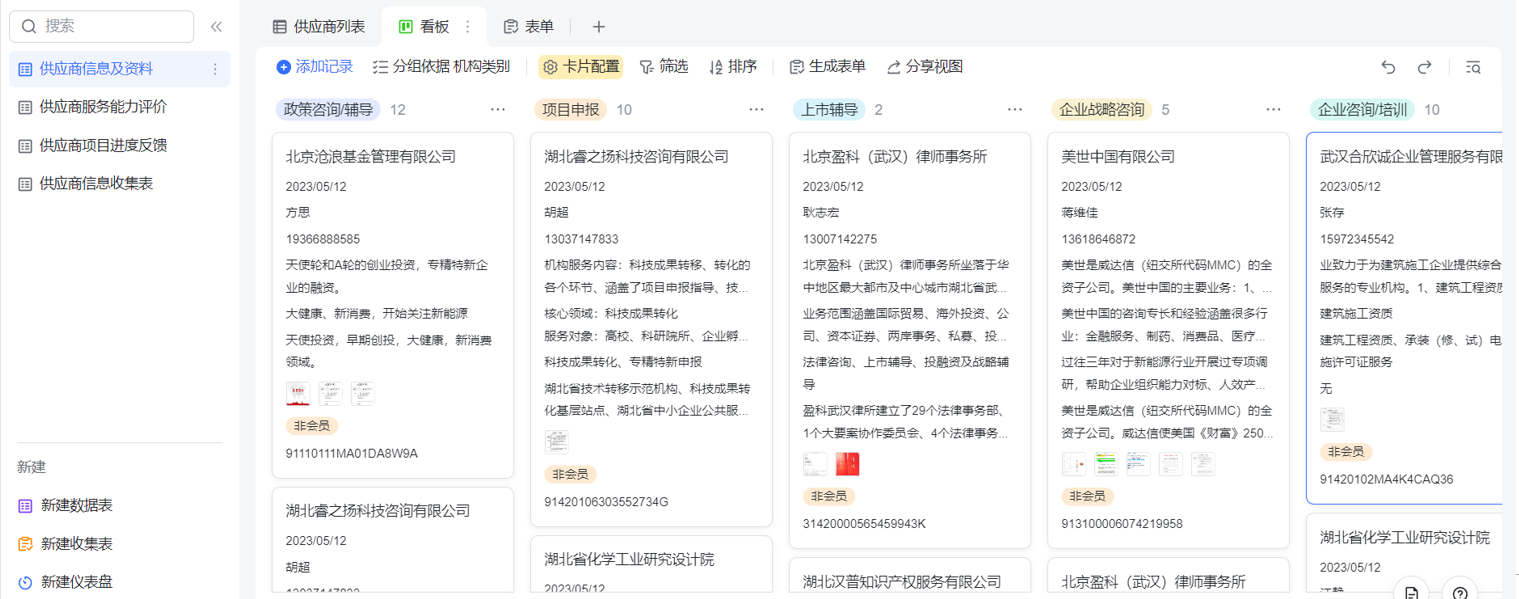
Task: Open 供应商信息收集表 table
Action: [96, 183]
